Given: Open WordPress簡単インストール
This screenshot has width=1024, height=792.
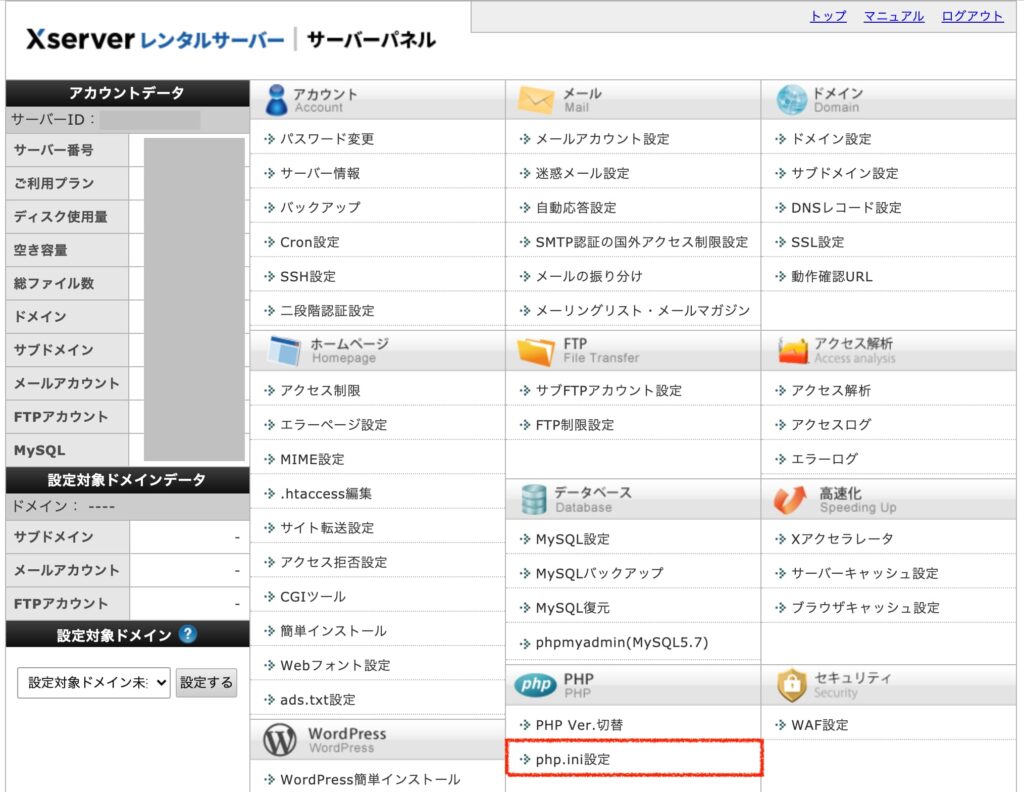Looking at the screenshot, I should click(370, 779).
